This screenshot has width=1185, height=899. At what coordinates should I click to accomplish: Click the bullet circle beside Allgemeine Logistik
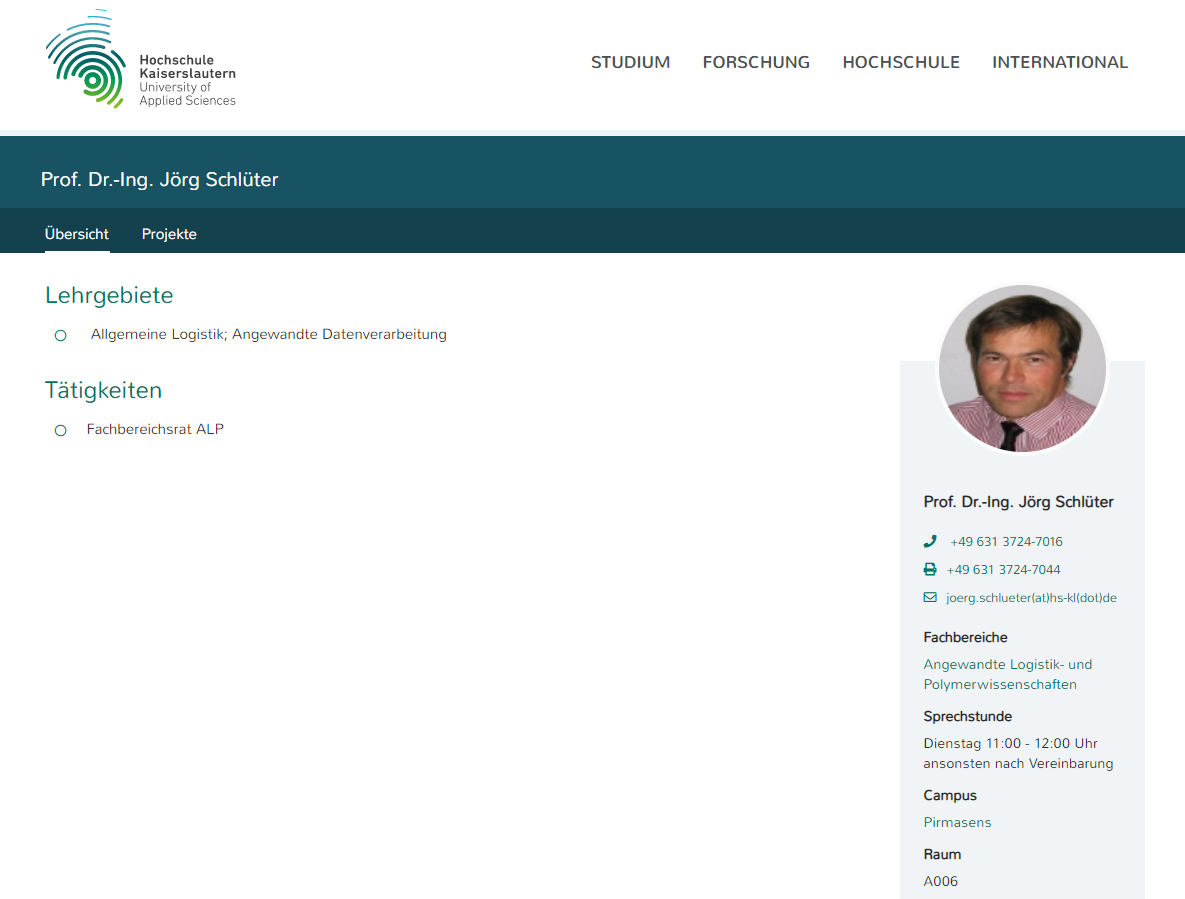point(60,335)
